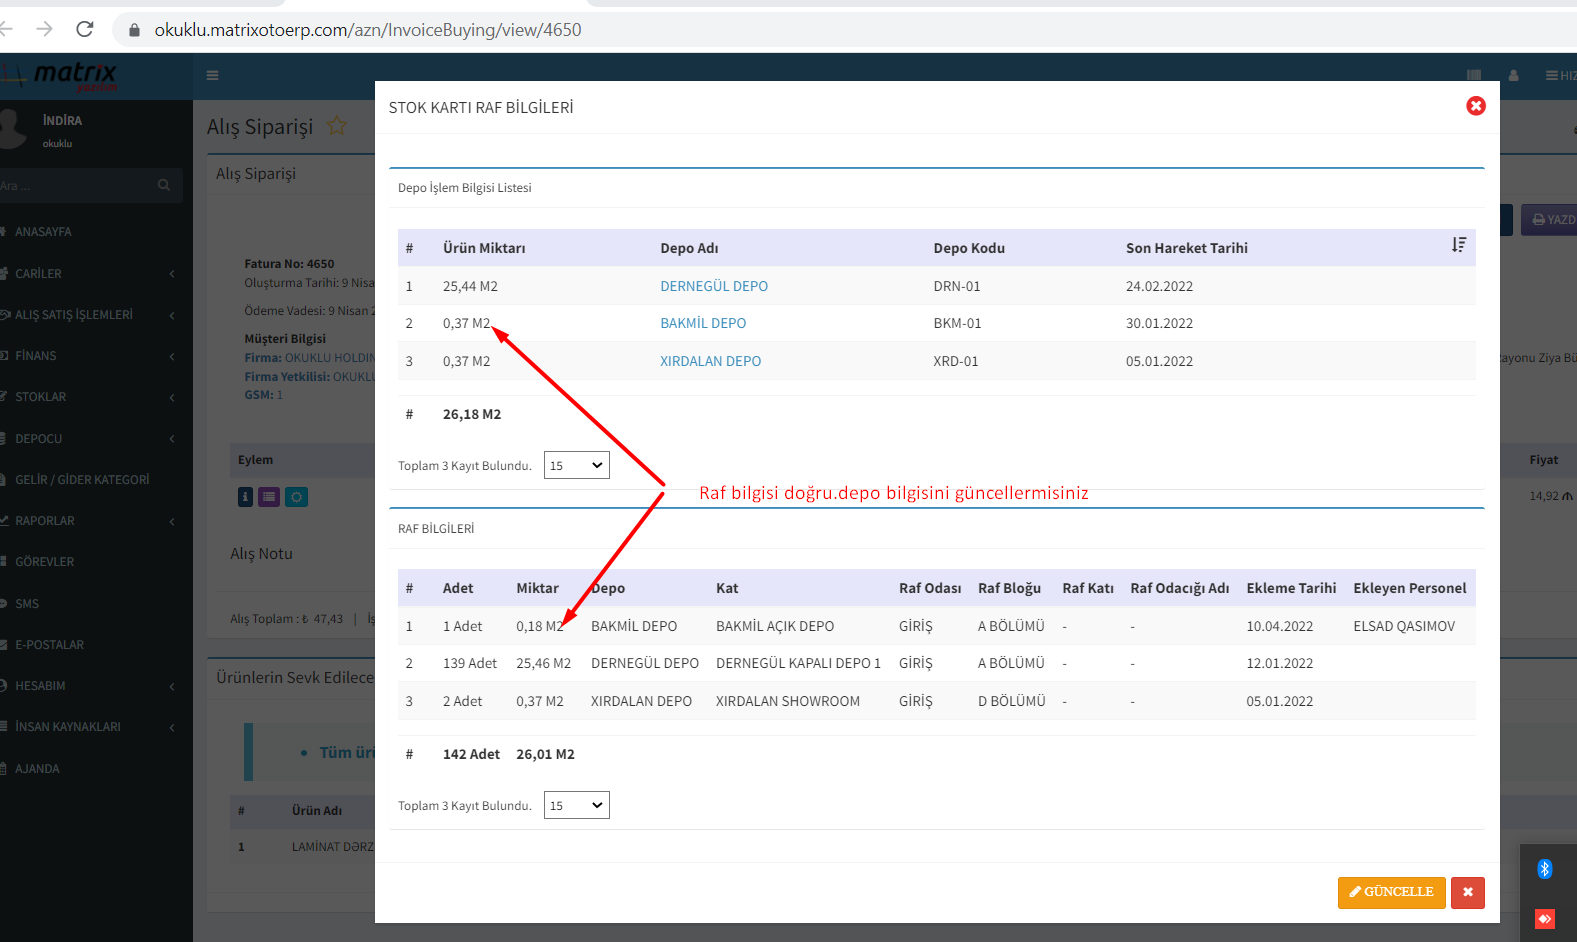Toggle the sidebar hamburger menu icon
1577x942 pixels.
tap(212, 75)
